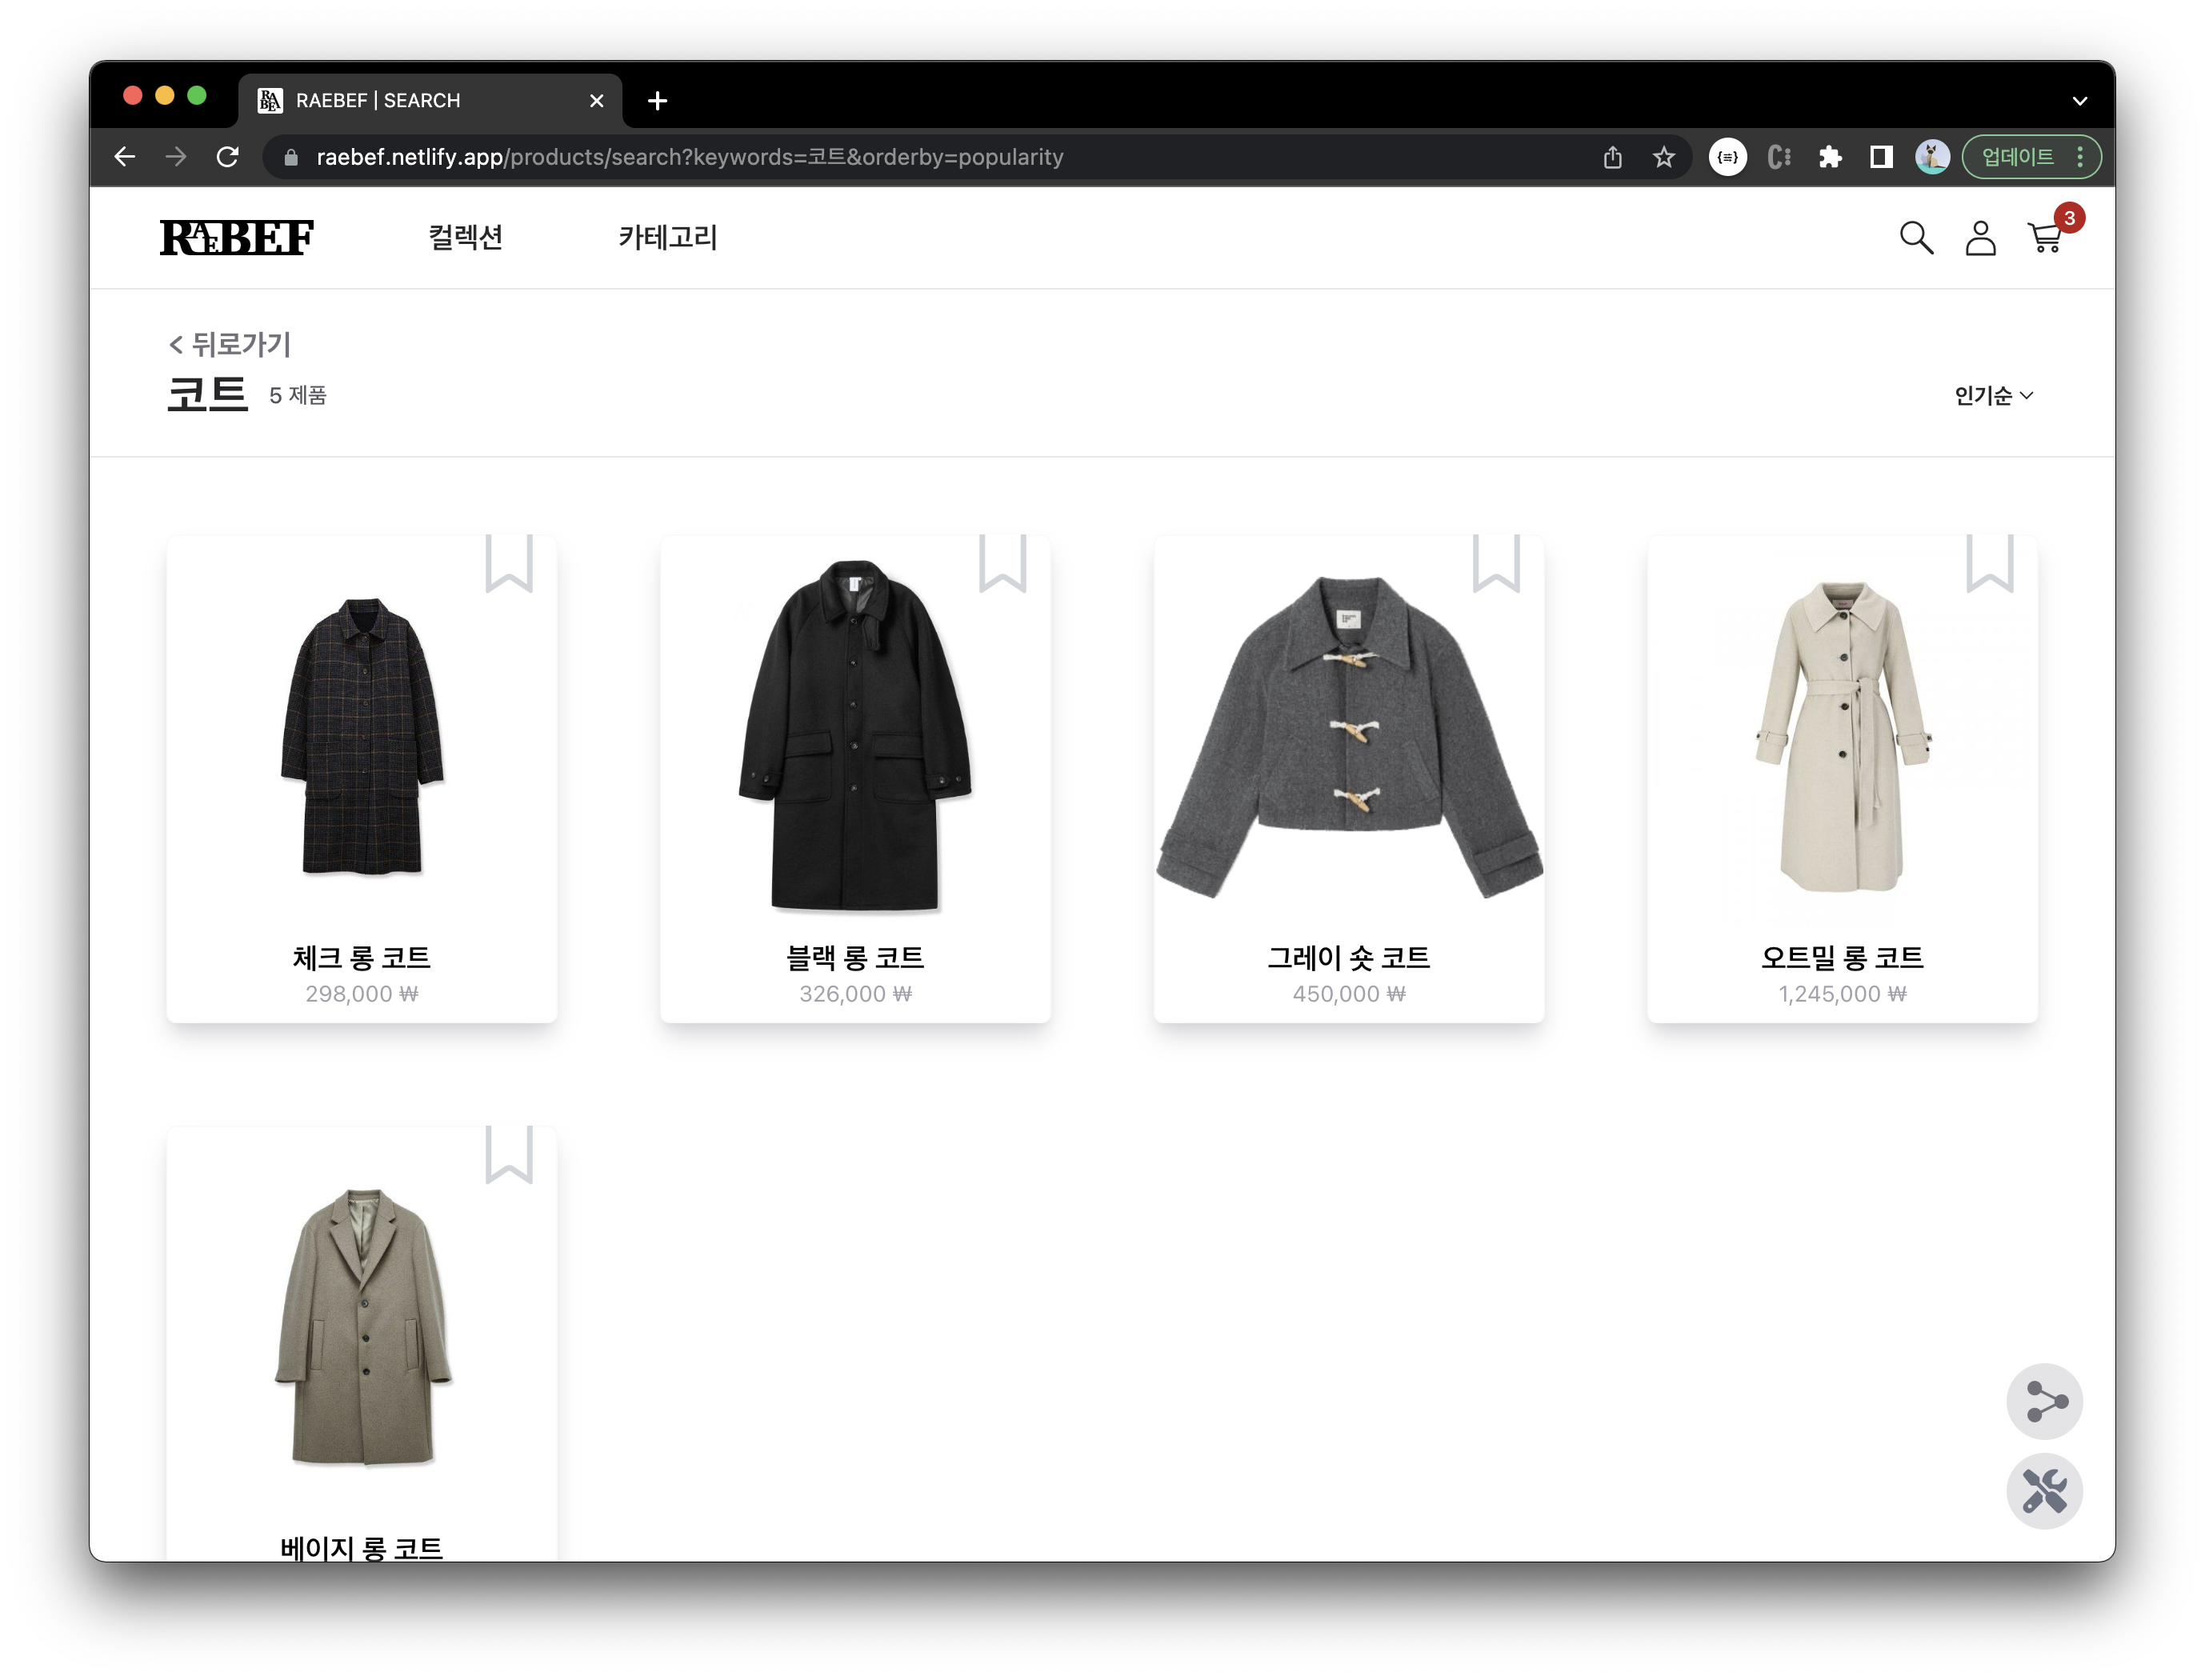
Task: Click the black long coat image
Action: click(855, 736)
